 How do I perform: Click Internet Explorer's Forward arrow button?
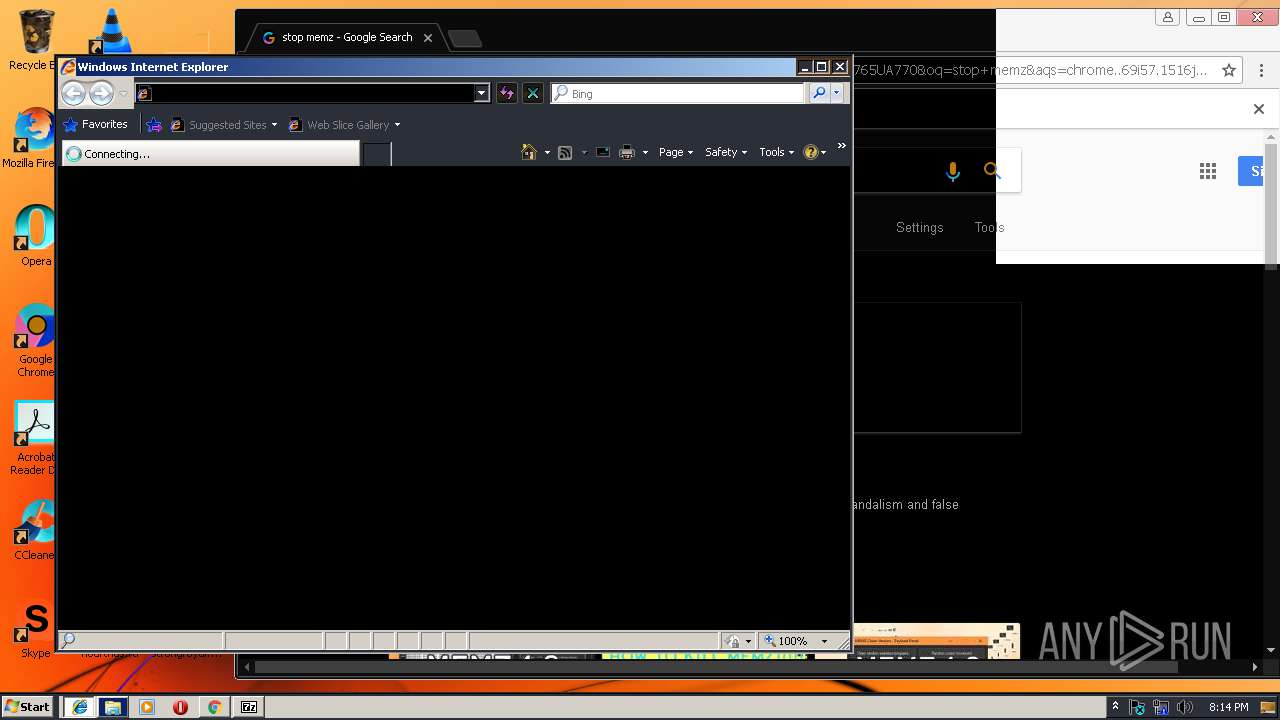tap(101, 94)
